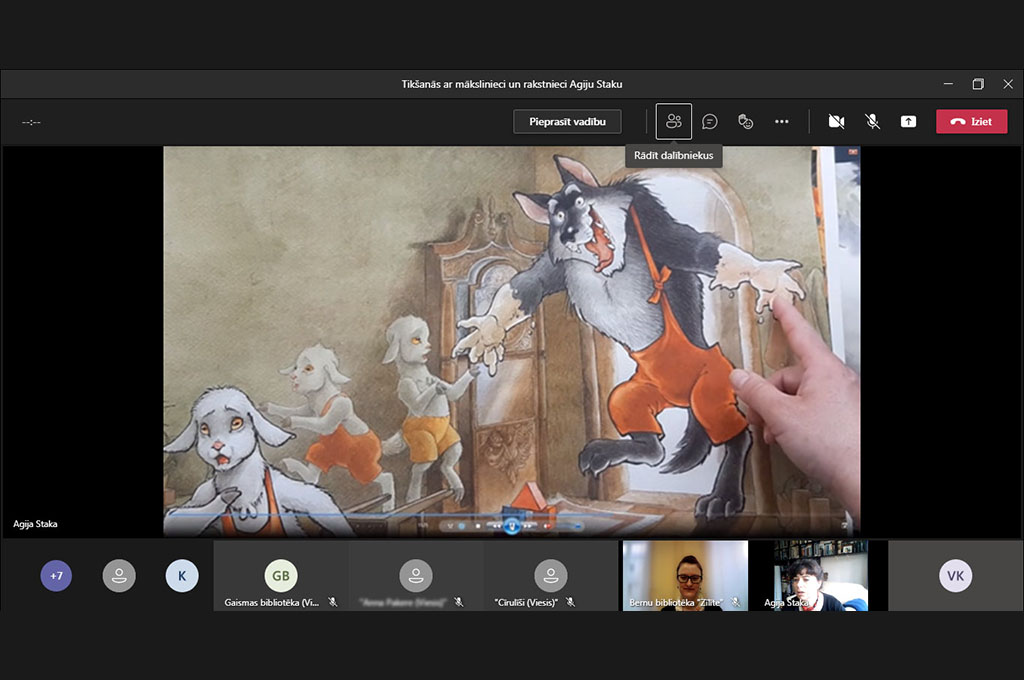Show the meeting participants panel

coord(673,121)
